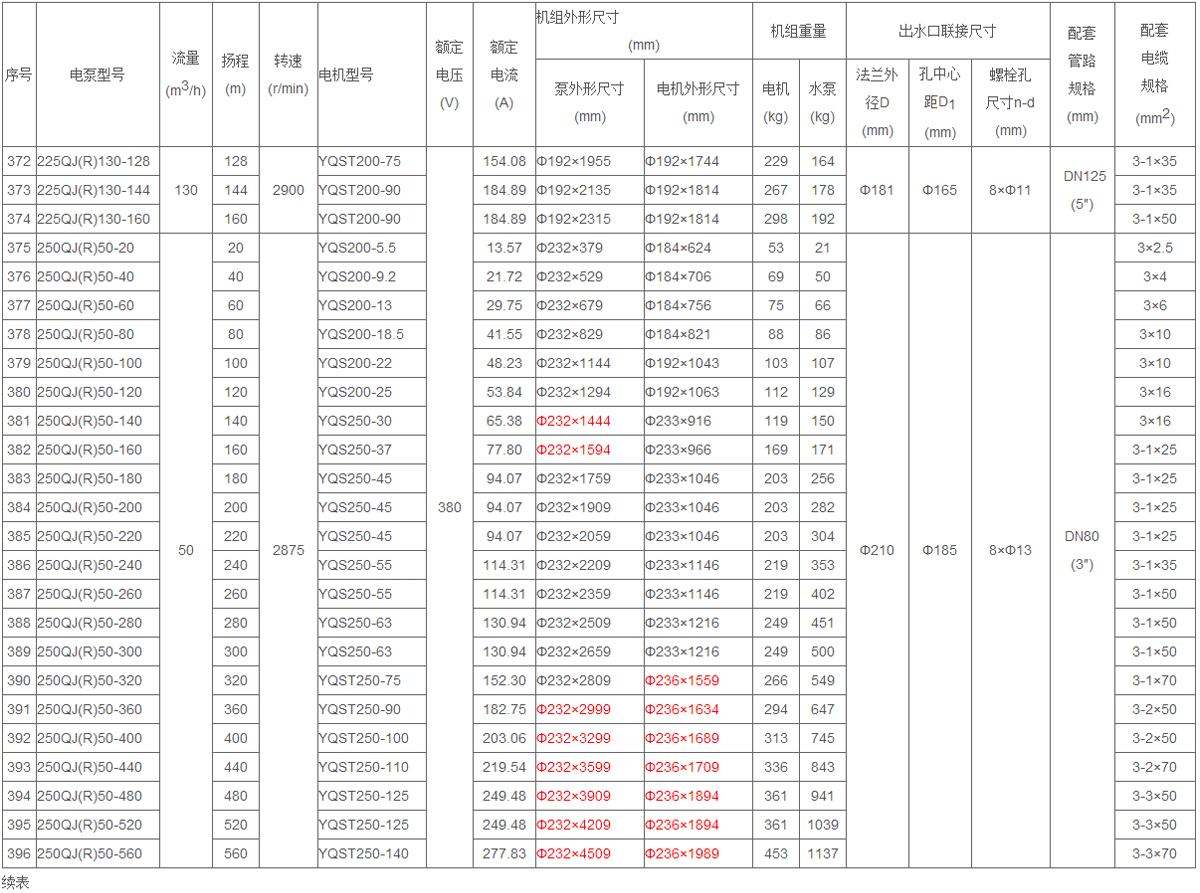Click the 螺栓孔尺寸n-d header cell

[x=1011, y=102]
